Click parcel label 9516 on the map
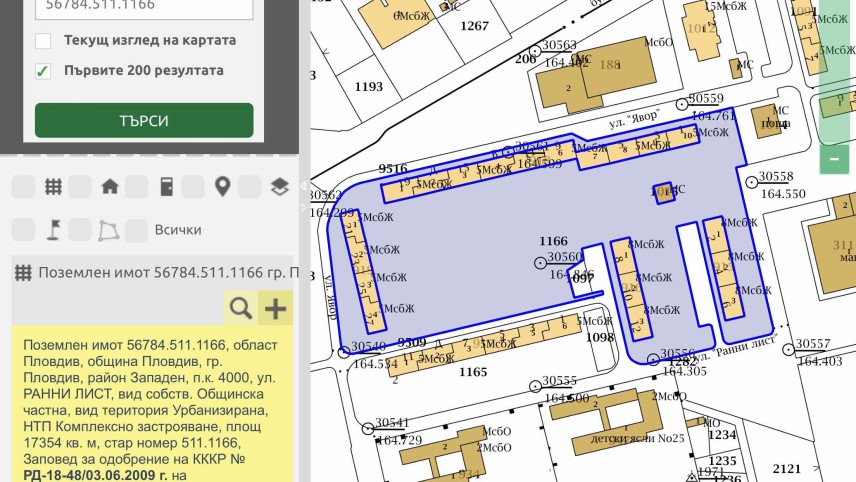Screen dimensions: 856x482 393,169
